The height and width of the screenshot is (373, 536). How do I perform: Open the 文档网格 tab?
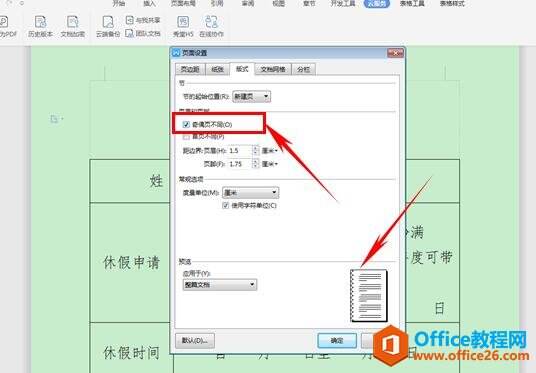tap(273, 69)
